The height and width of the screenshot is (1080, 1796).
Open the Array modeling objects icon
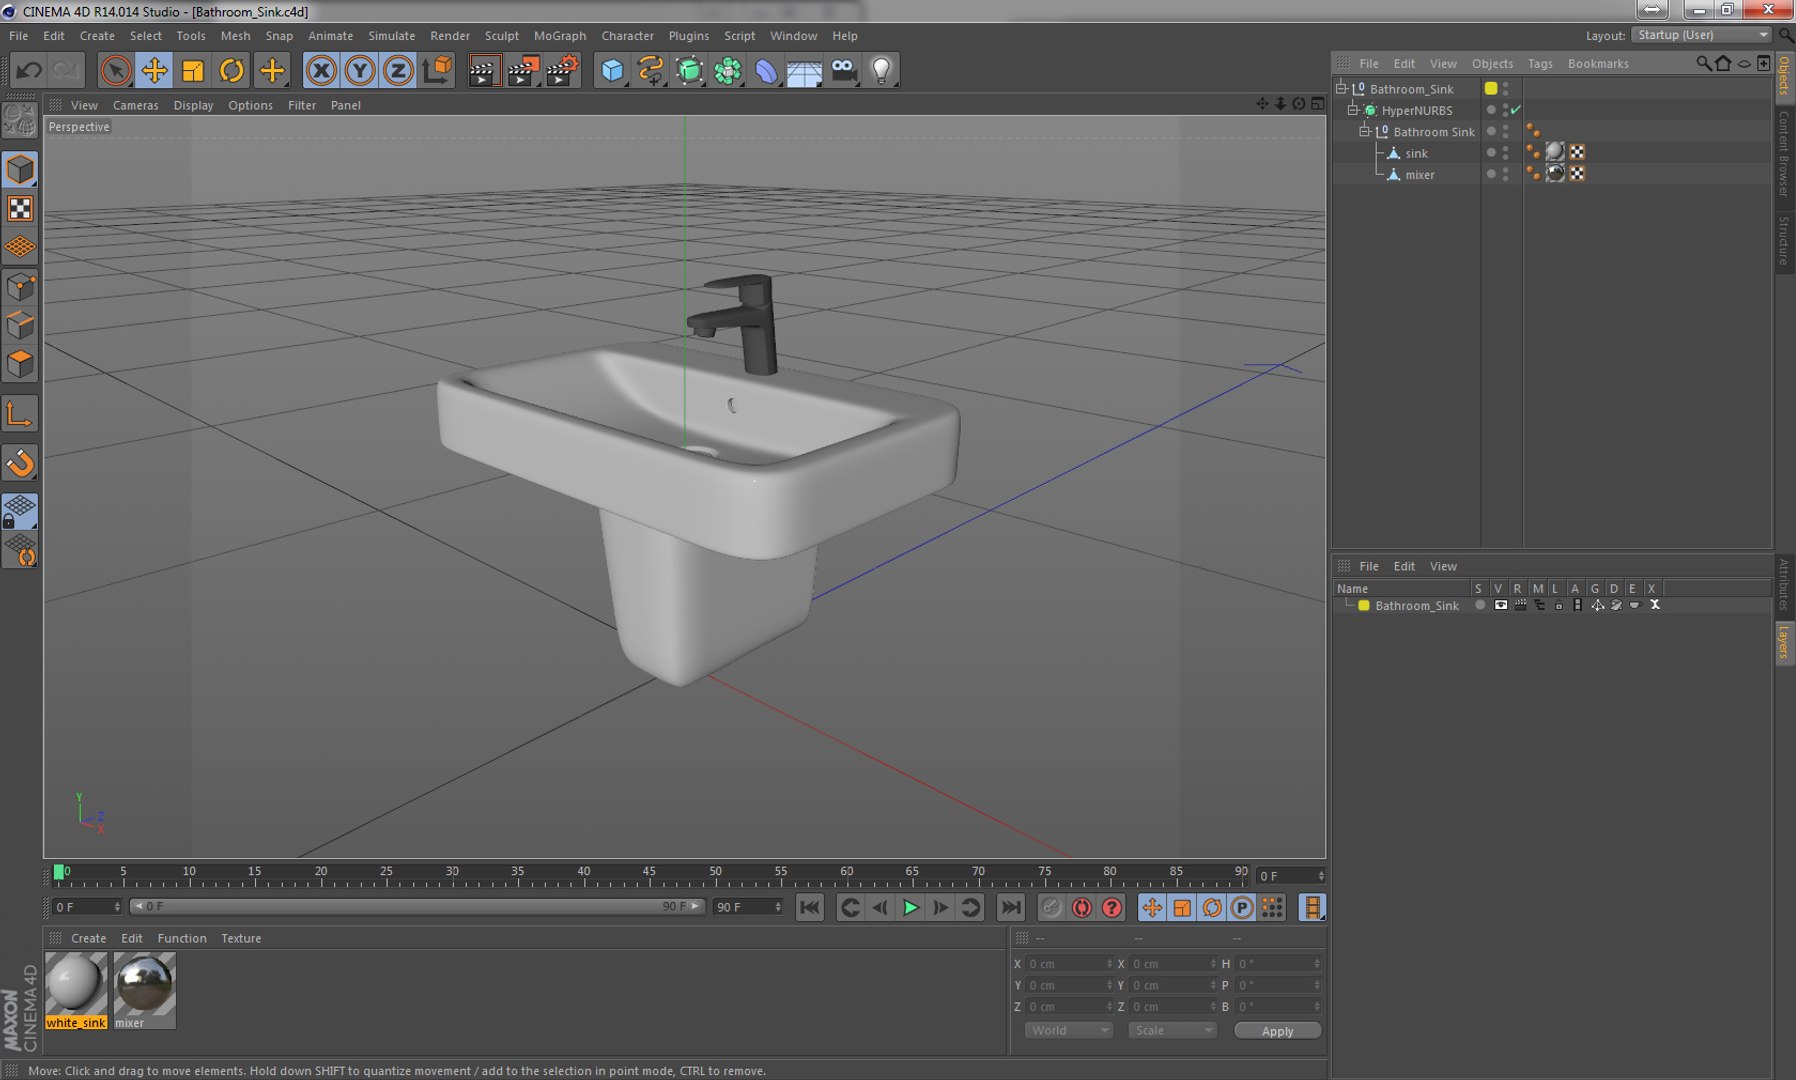[x=728, y=70]
